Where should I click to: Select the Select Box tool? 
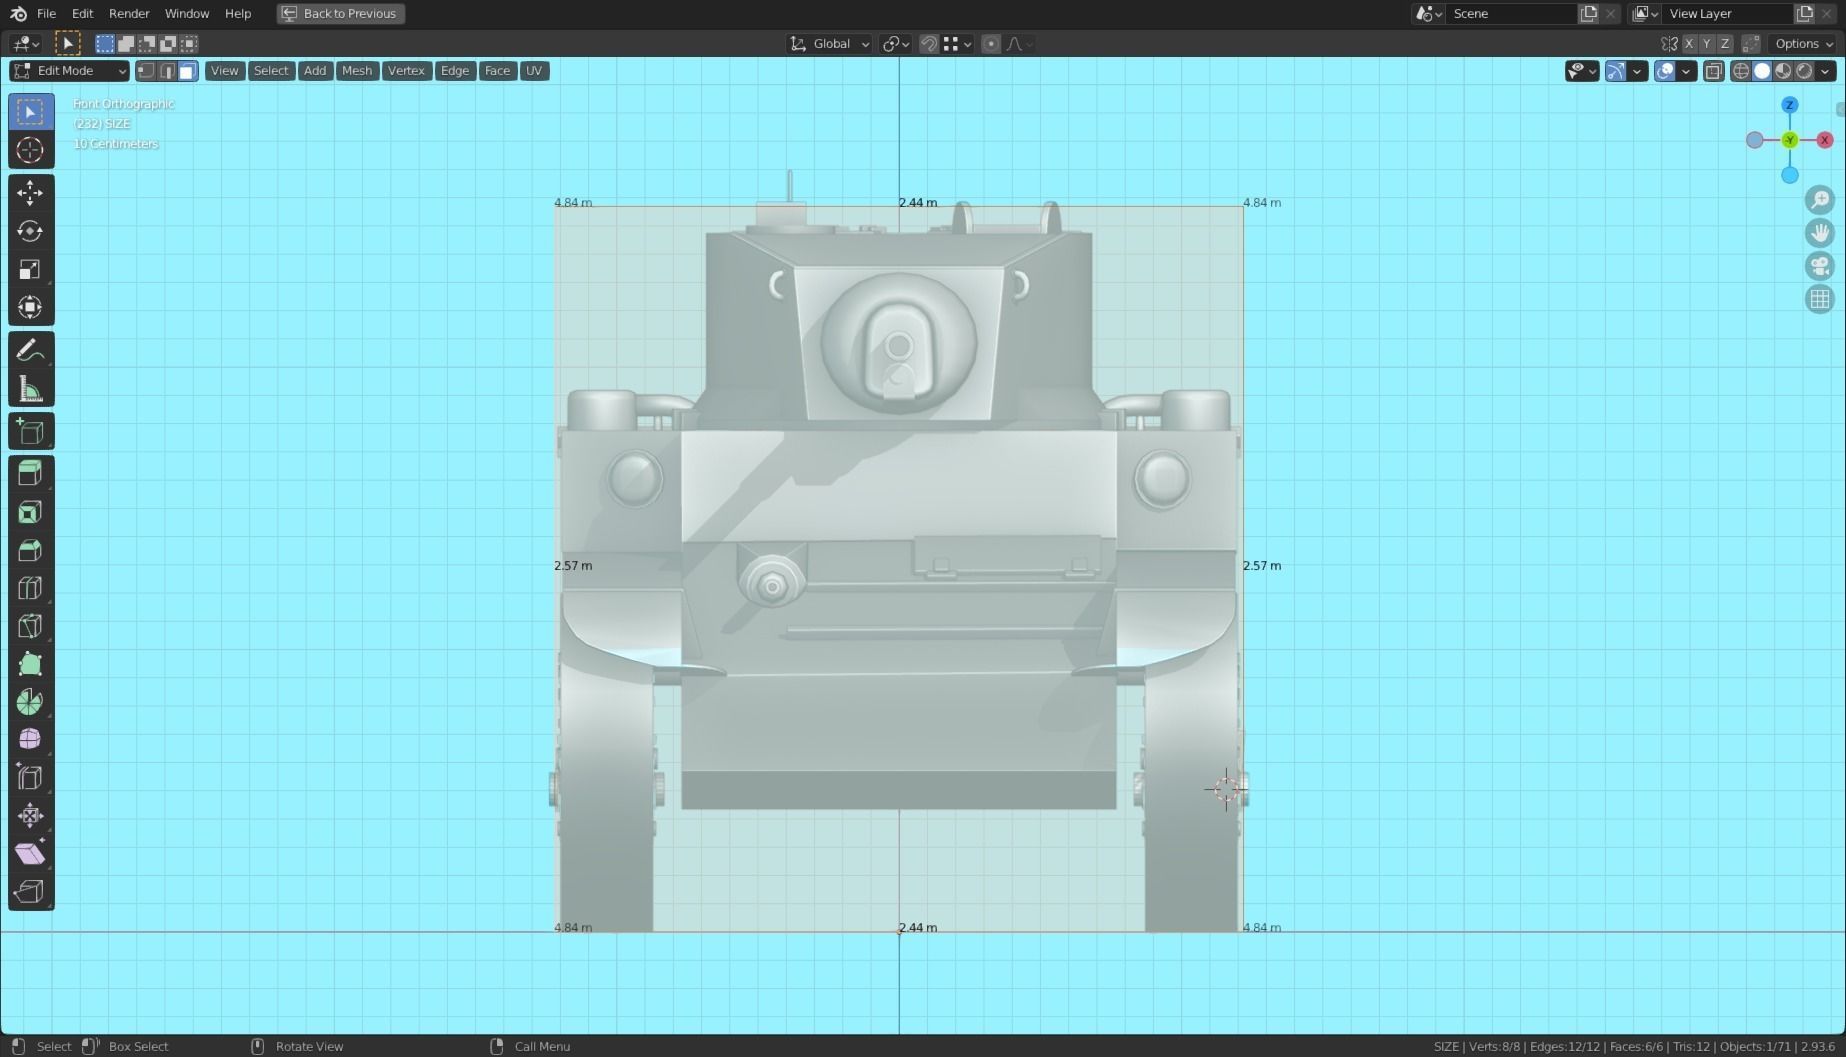coord(30,112)
